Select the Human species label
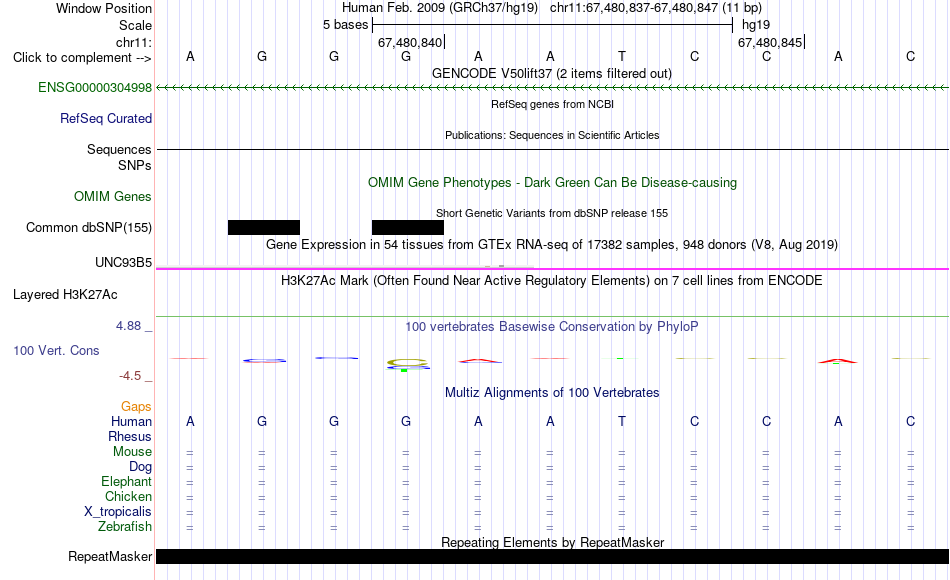The width and height of the screenshot is (950, 580). 131,421
